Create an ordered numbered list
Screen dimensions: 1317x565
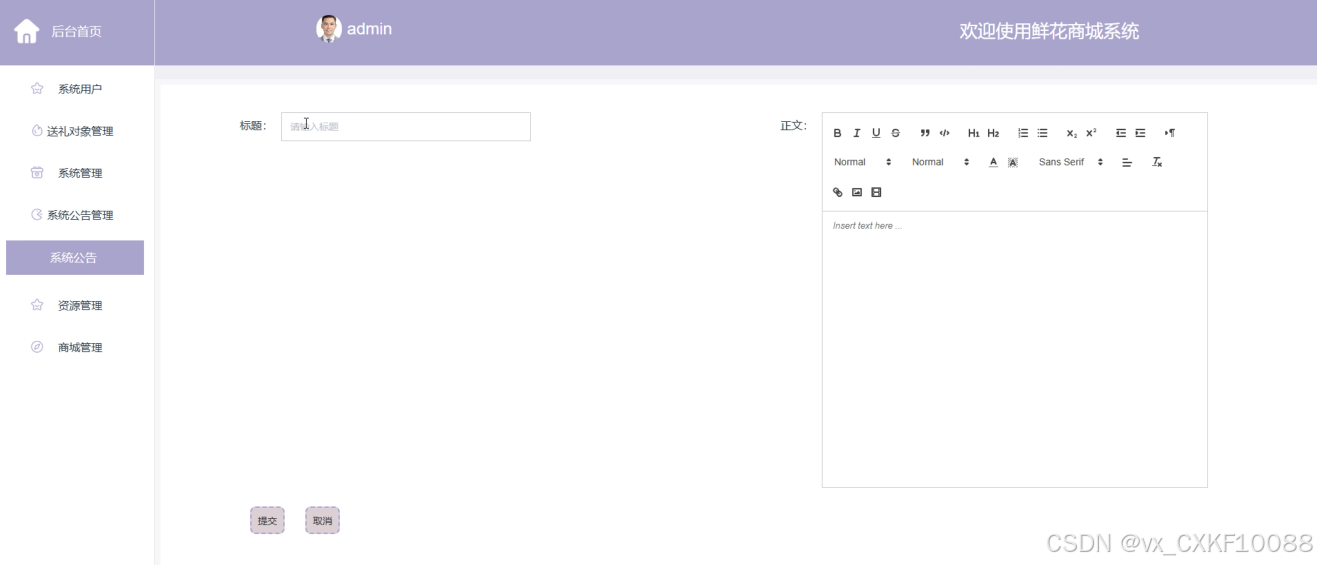pyautogui.click(x=1023, y=133)
